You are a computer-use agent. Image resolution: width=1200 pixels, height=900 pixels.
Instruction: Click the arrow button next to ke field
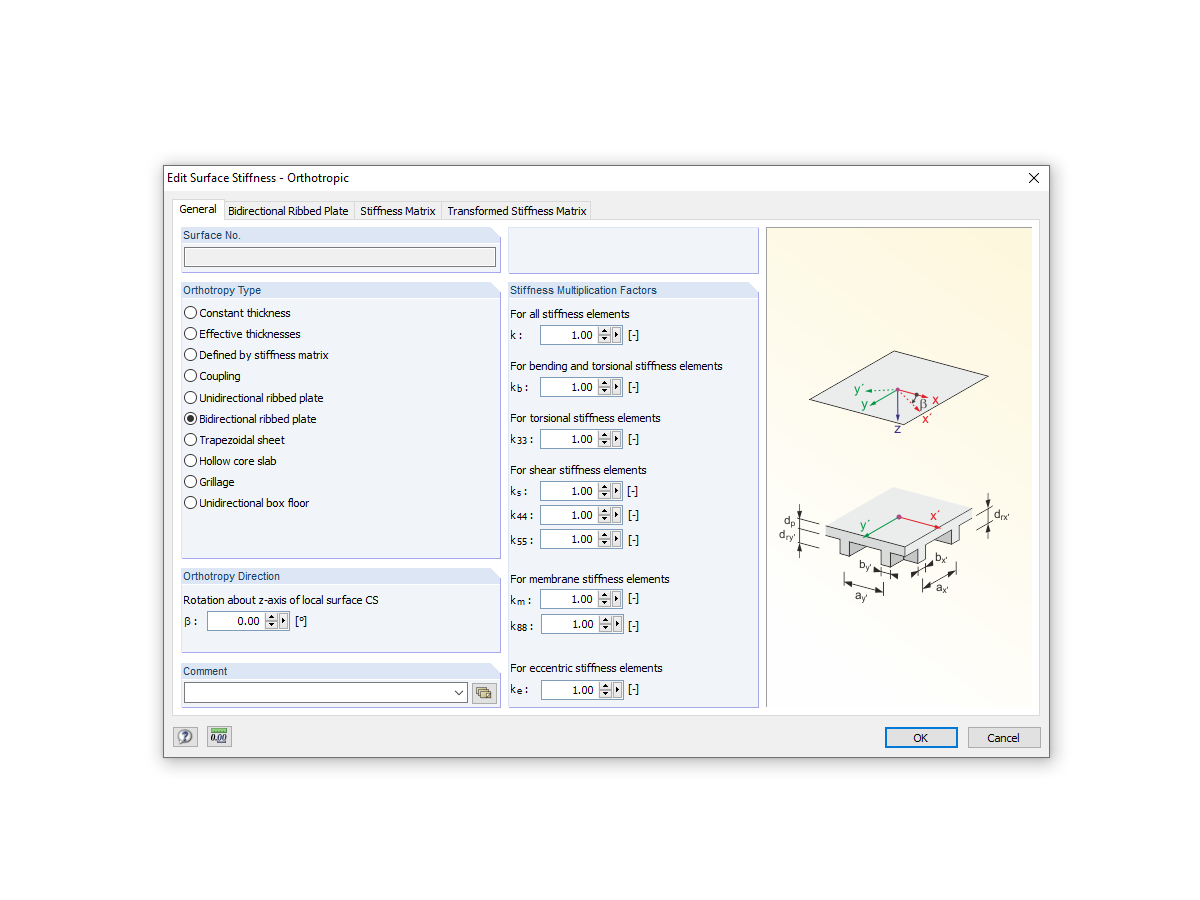618,689
